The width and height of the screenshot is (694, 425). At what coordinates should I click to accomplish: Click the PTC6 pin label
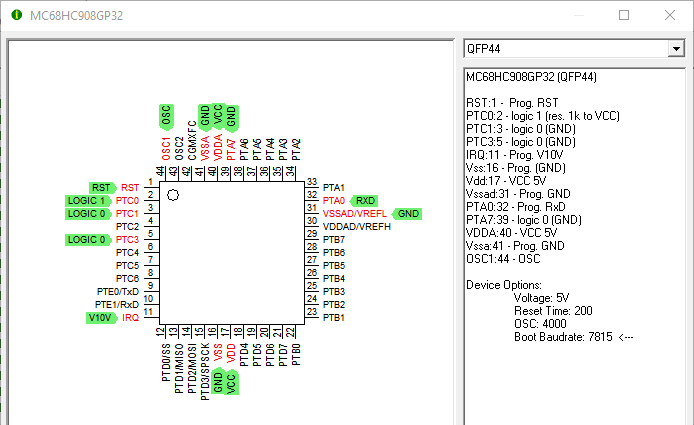tap(127, 279)
